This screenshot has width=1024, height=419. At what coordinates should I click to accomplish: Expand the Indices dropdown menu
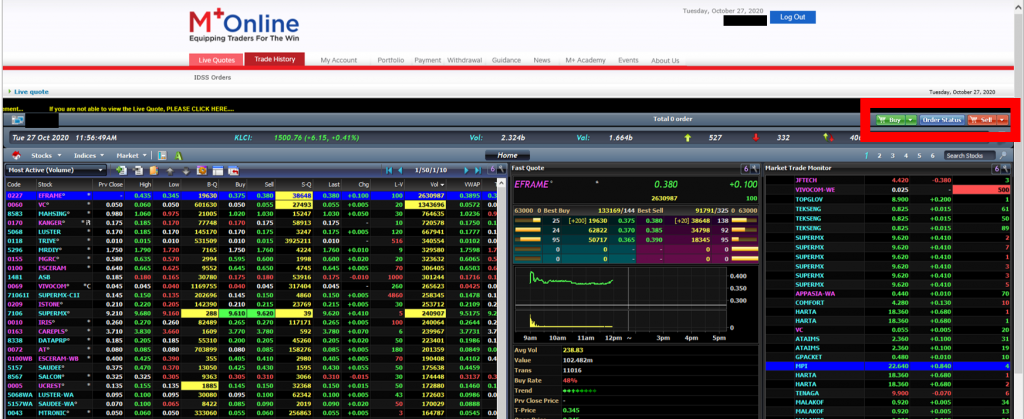point(87,155)
